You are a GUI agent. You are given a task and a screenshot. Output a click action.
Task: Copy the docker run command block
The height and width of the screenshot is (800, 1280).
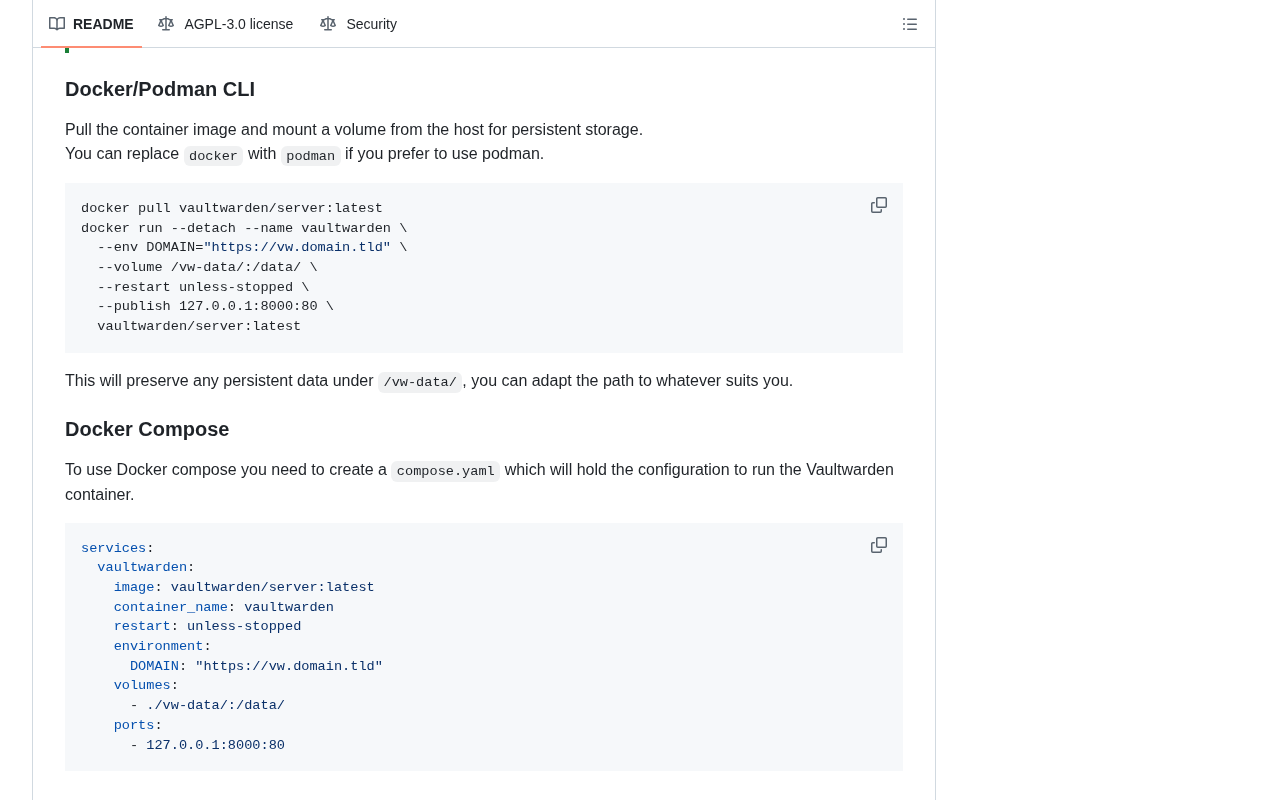(x=879, y=205)
